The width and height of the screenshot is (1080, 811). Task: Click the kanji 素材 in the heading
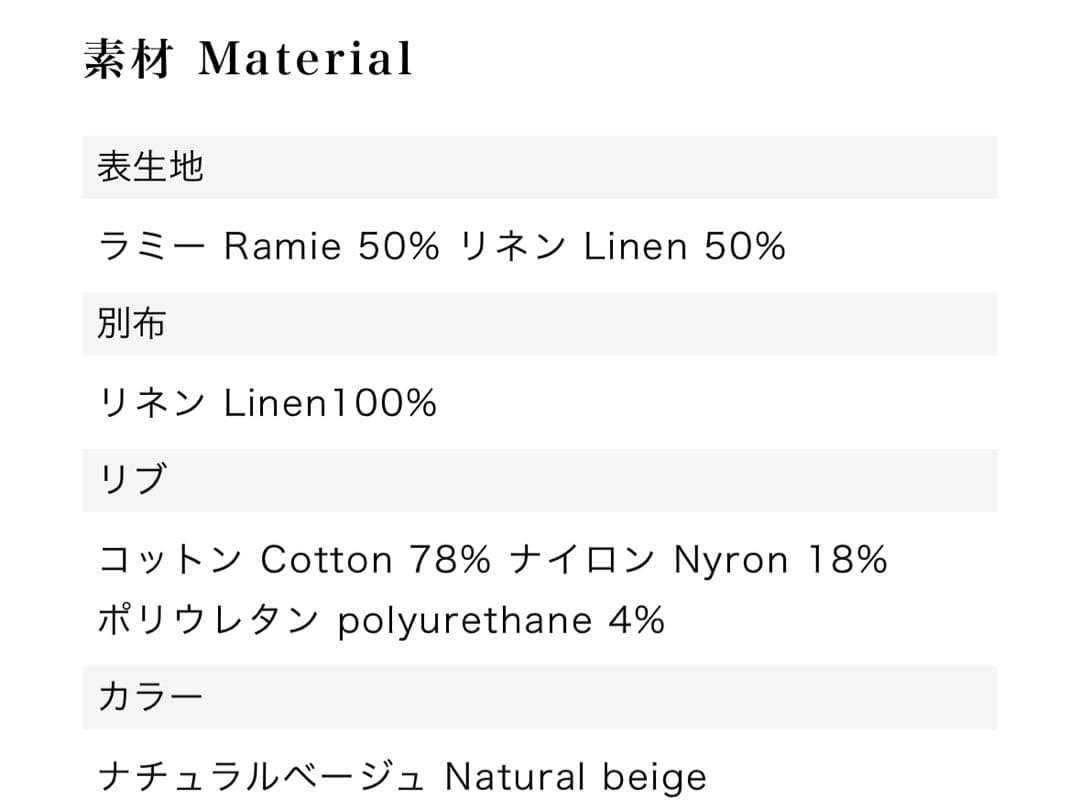(x=129, y=58)
